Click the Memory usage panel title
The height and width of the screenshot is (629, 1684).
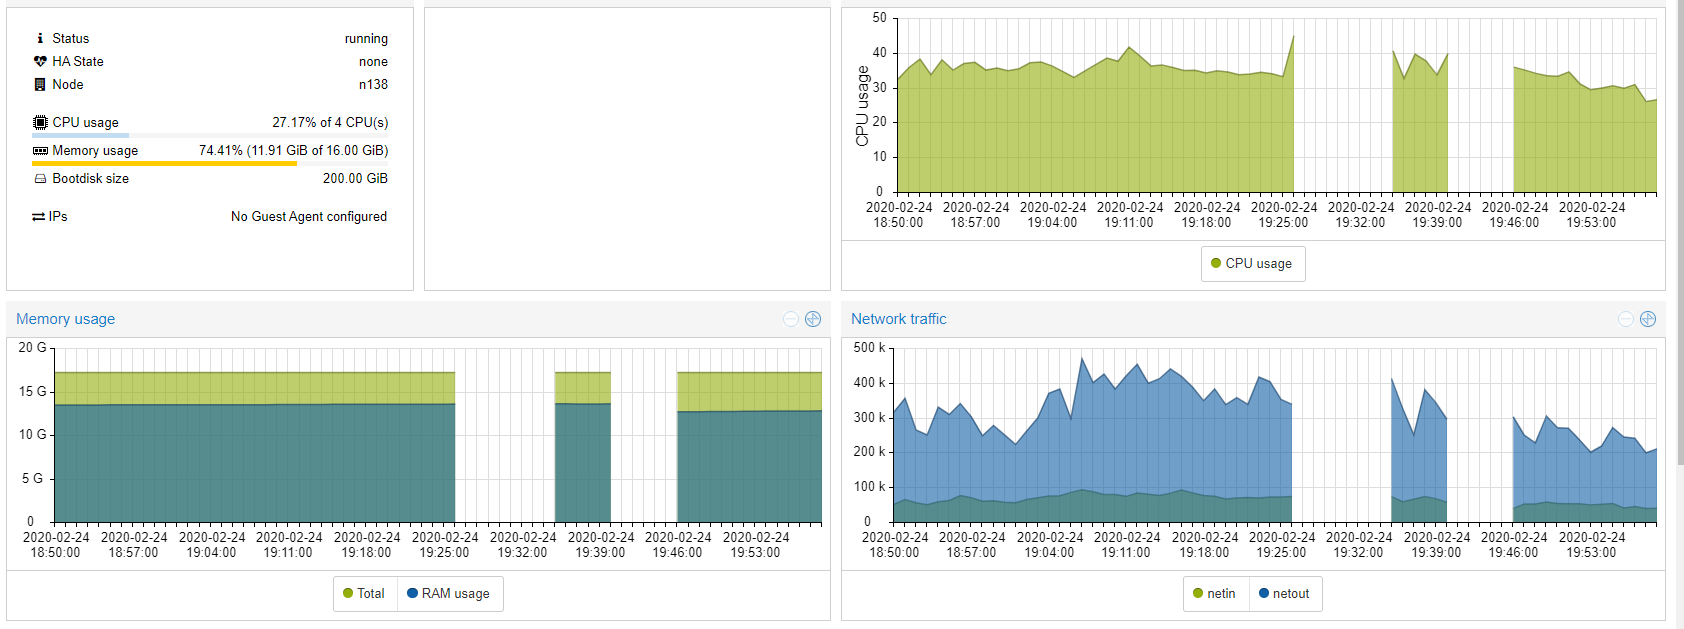pos(65,319)
